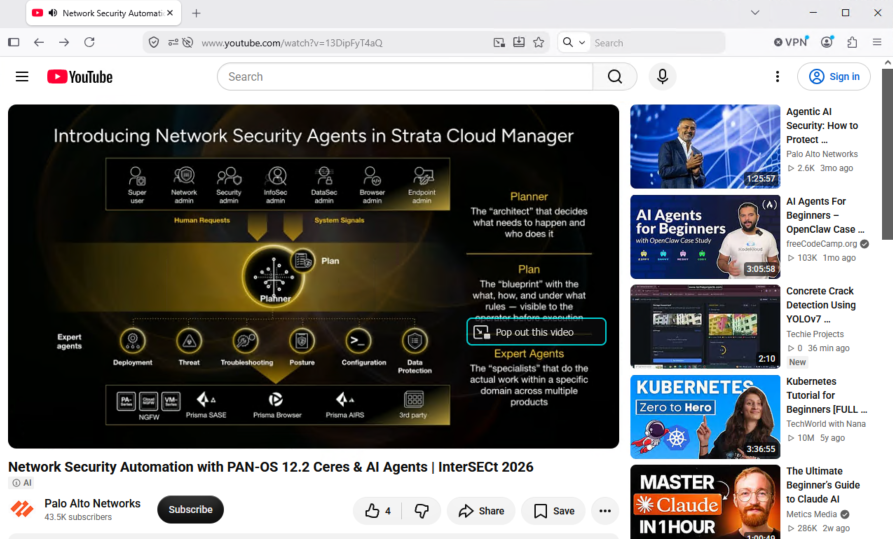The image size is (893, 539).
Task: Click the YouTube search magnifier button
Action: point(615,76)
